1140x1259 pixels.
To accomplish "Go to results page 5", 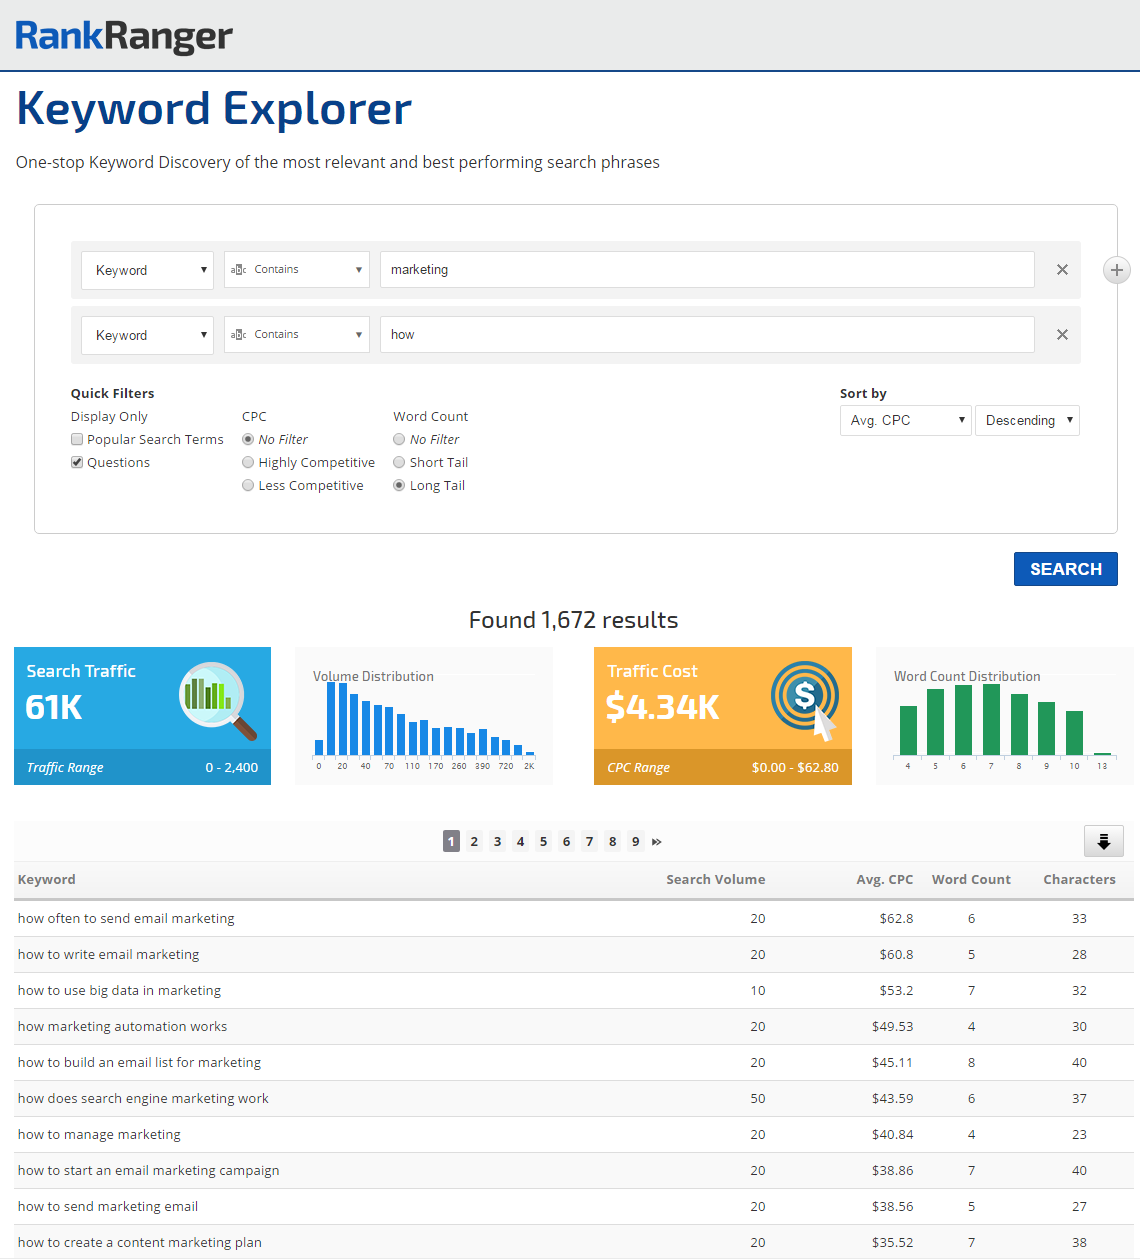I will click(x=543, y=842).
